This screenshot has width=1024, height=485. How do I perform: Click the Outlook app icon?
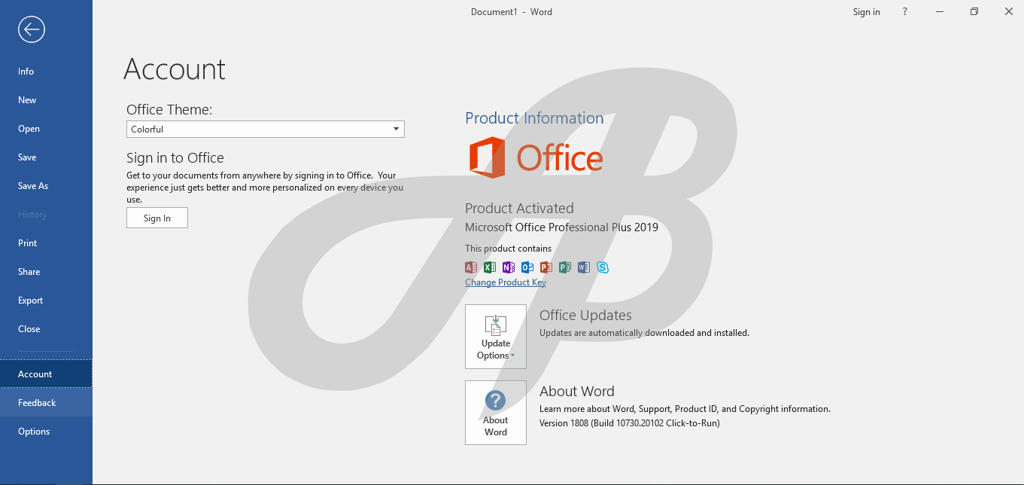[527, 267]
